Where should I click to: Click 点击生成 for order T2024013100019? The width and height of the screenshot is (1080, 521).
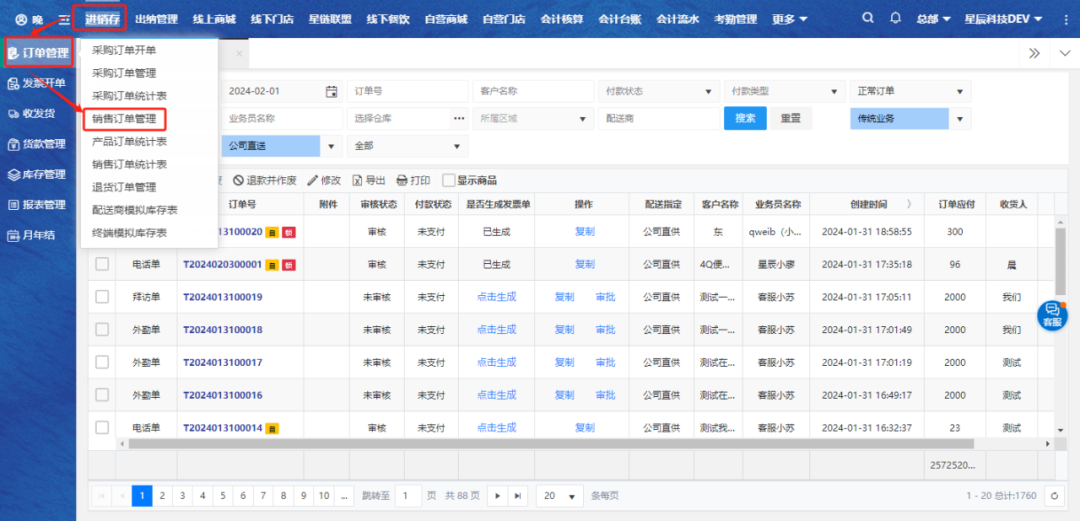(496, 297)
